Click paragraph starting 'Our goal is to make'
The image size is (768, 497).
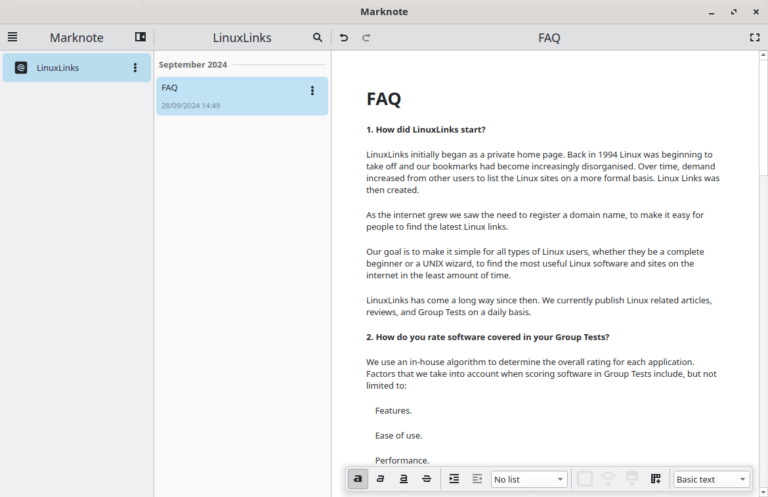click(535, 263)
